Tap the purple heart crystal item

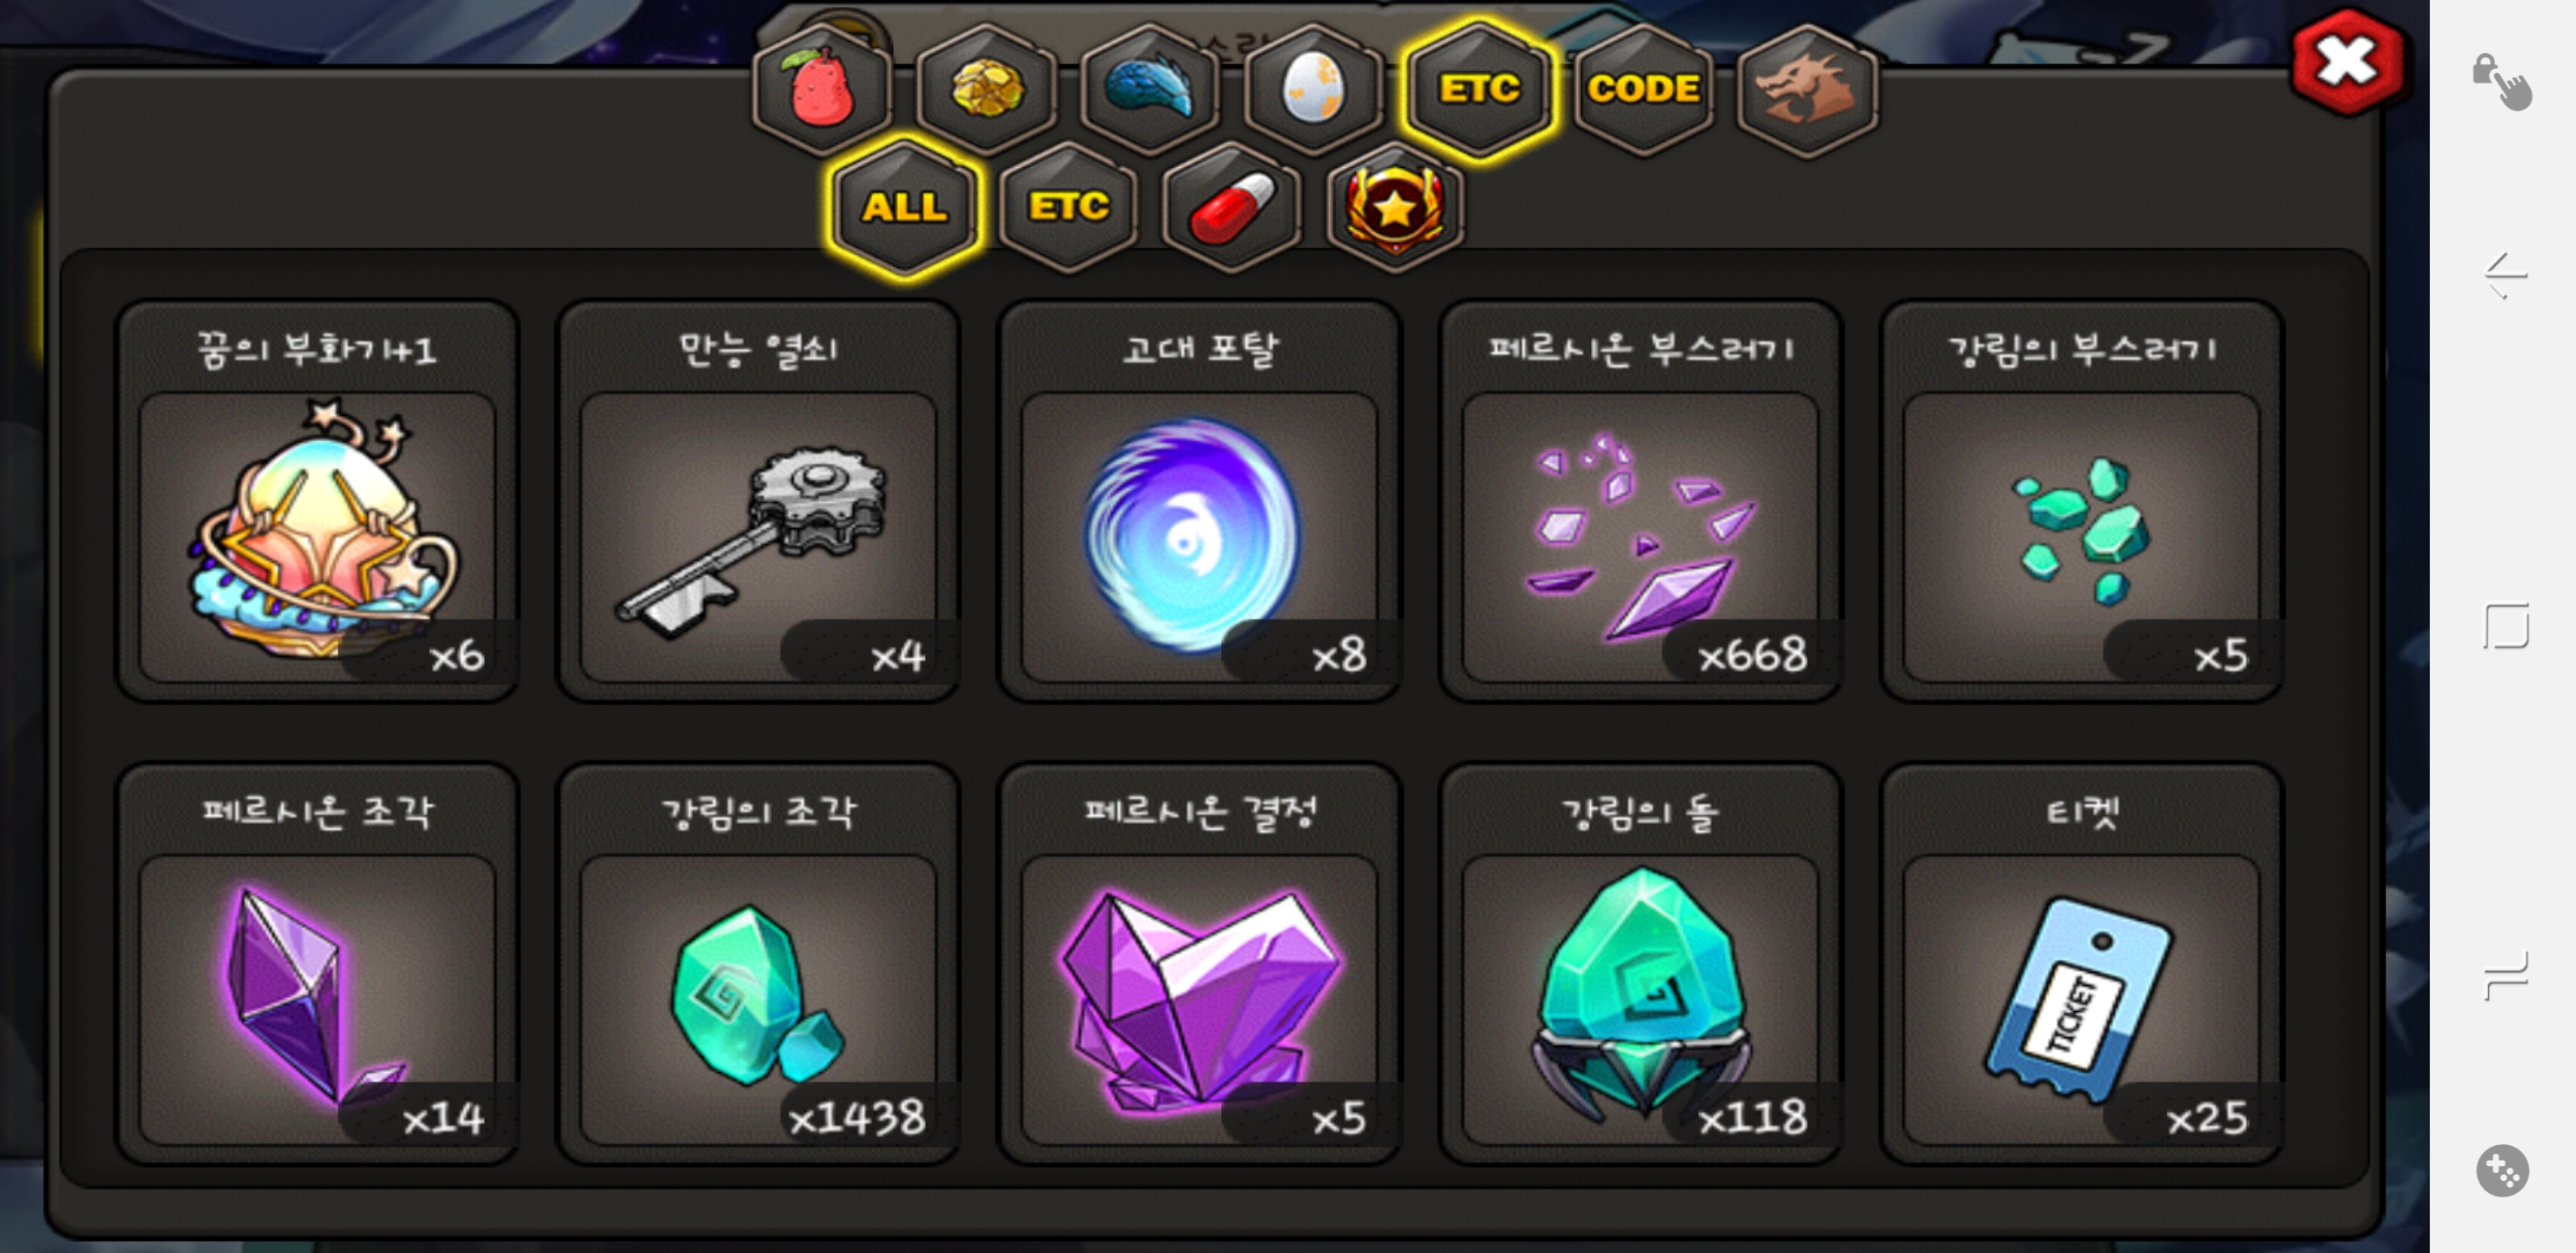coord(1200,964)
